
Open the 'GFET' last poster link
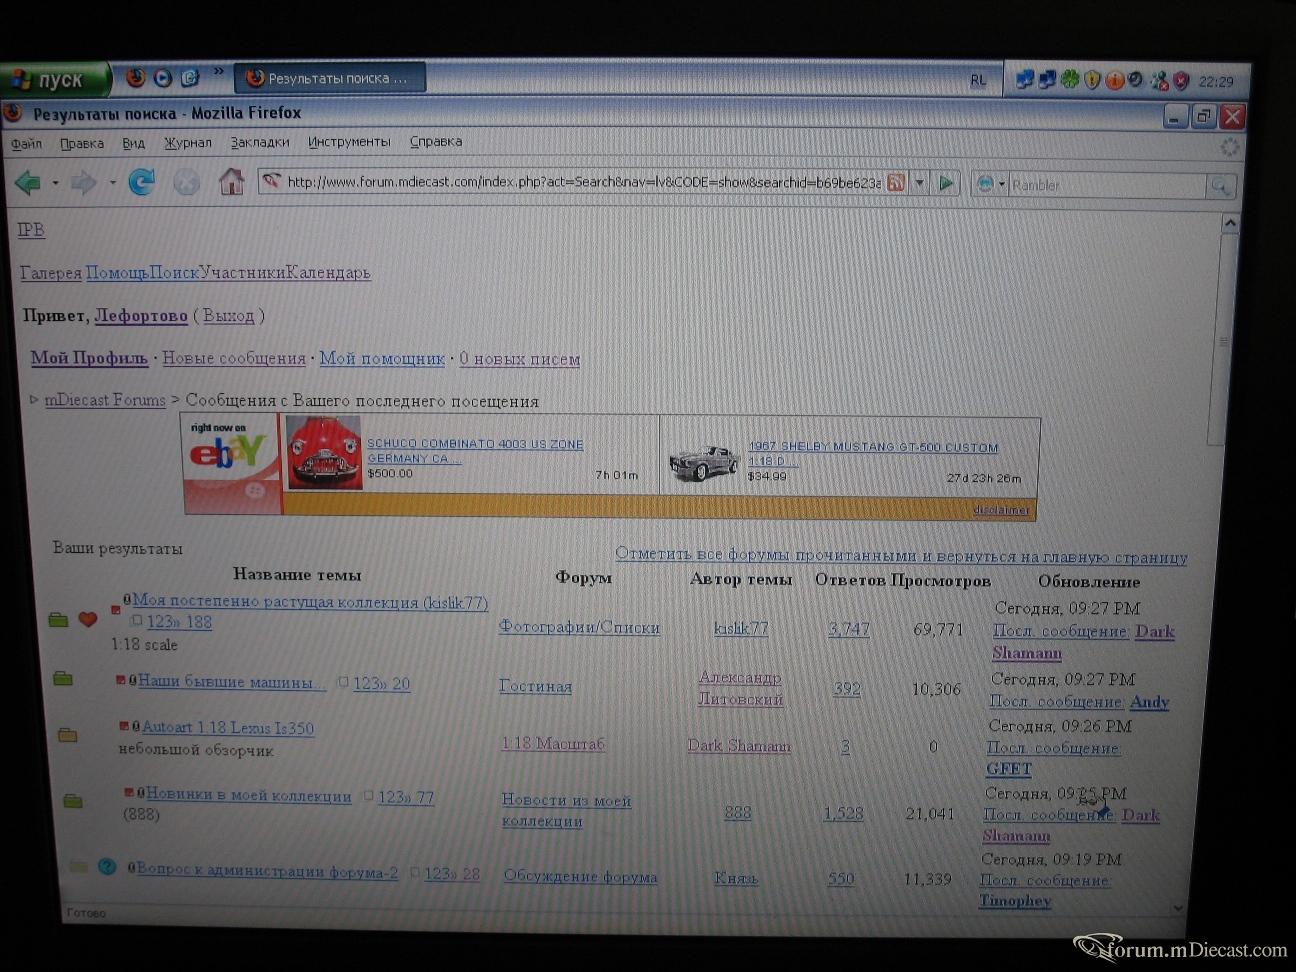[x=1008, y=768]
